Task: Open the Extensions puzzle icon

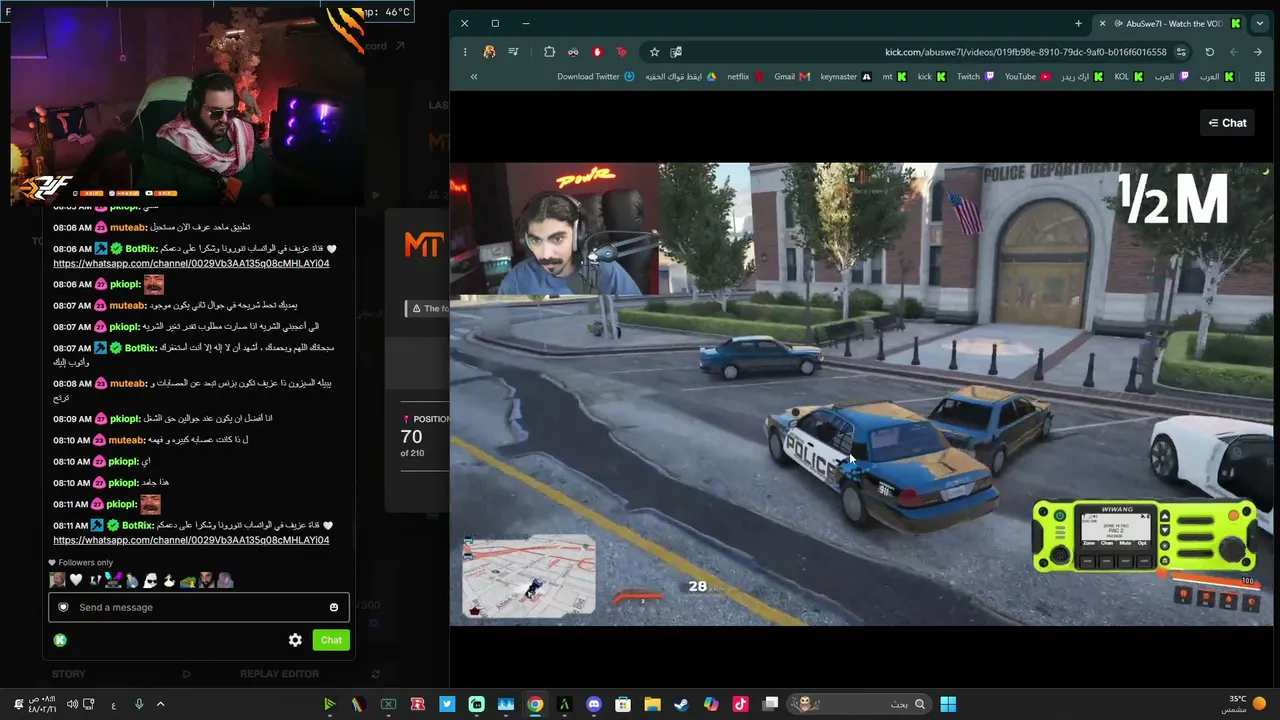Action: (x=549, y=52)
